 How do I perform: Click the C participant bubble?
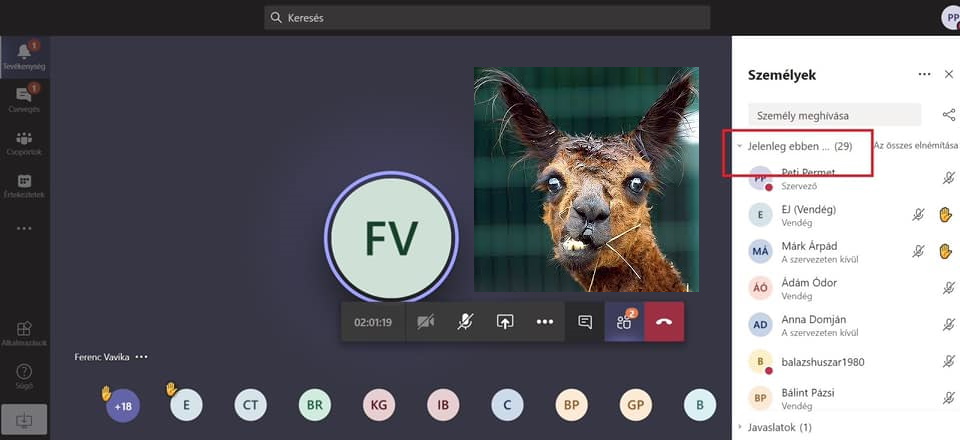tap(508, 405)
